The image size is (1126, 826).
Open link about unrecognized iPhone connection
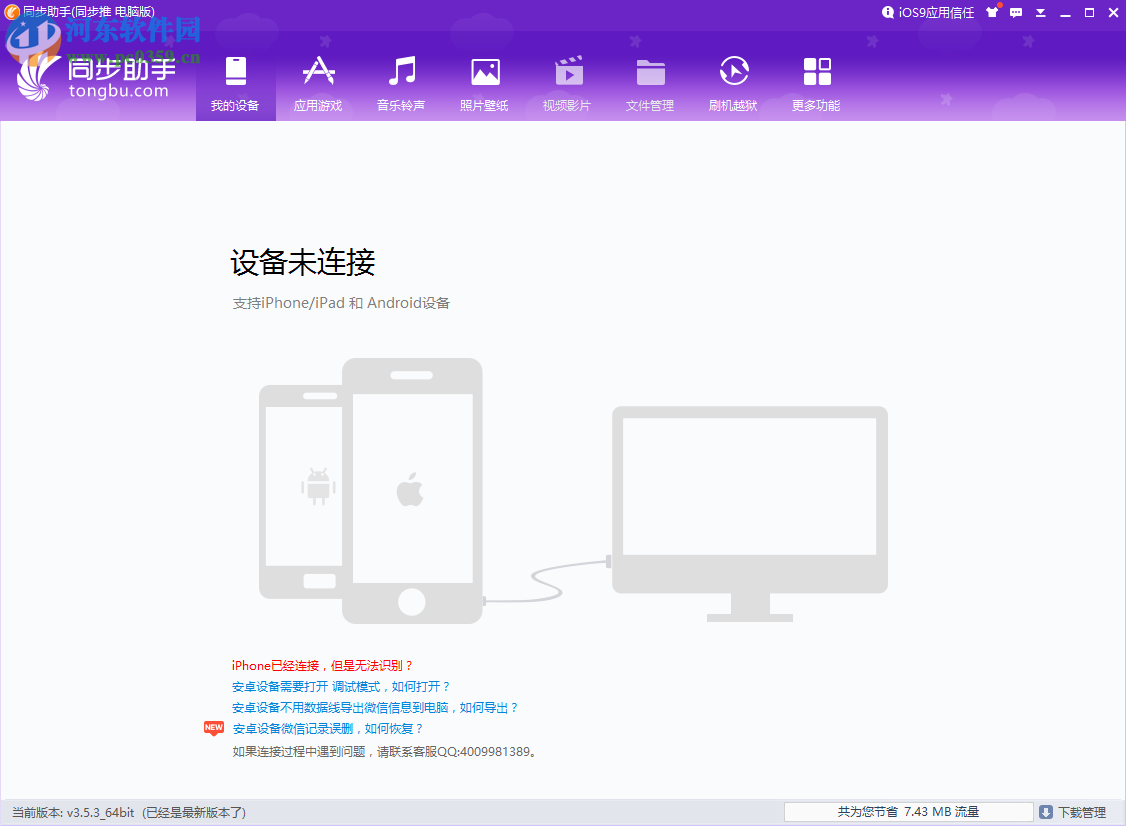point(320,665)
